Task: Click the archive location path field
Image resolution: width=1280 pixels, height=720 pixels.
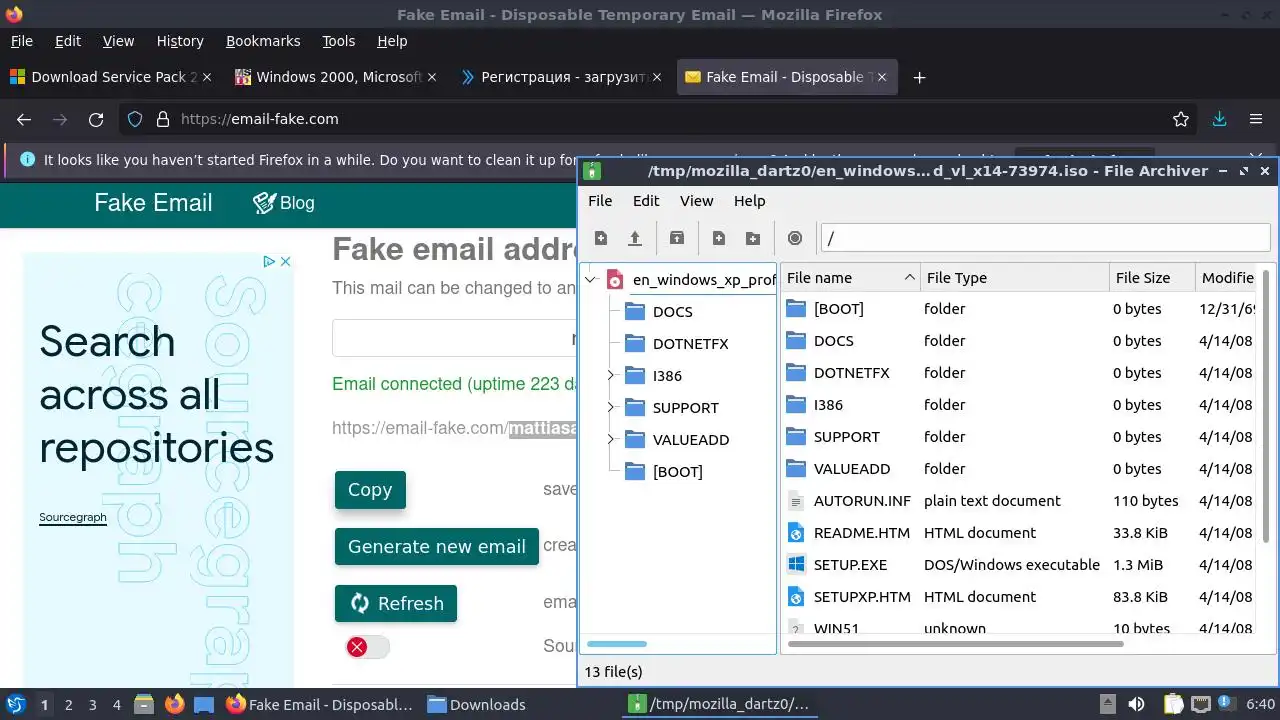Action: coord(1045,238)
